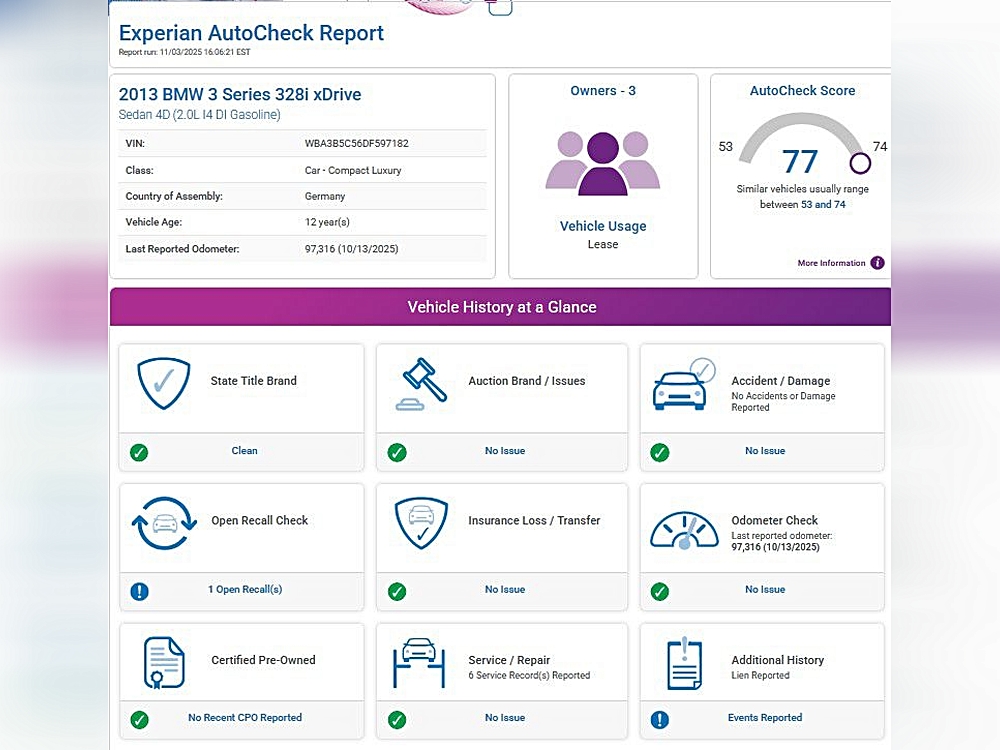This screenshot has width=1000, height=750.
Task: Click the Additional History document icon
Action: [685, 664]
